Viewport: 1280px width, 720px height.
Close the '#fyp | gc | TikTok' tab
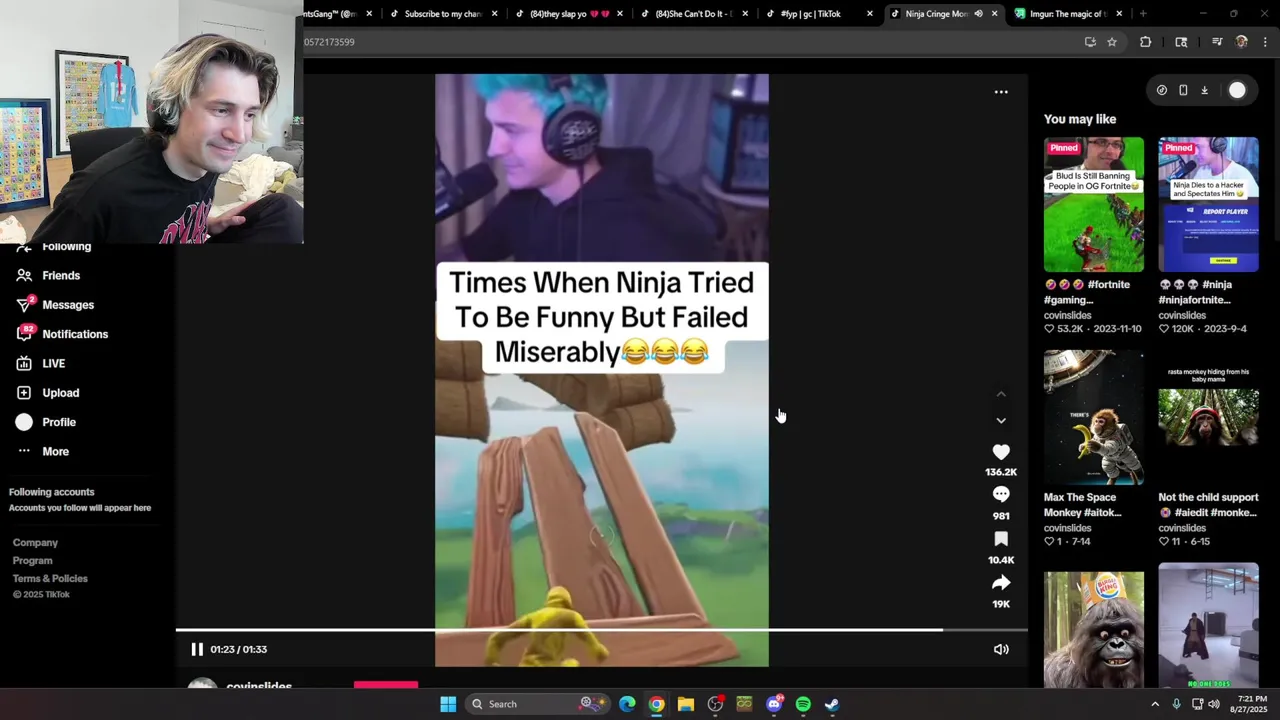tap(869, 14)
